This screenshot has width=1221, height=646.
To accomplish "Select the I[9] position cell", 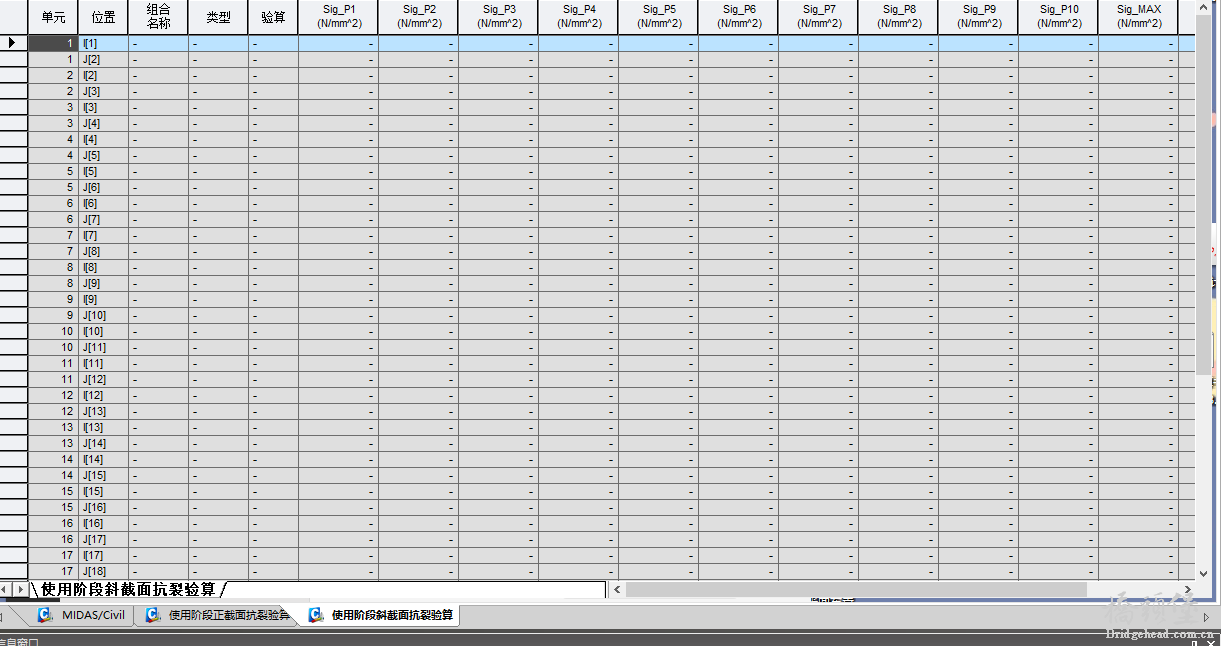I will click(103, 299).
